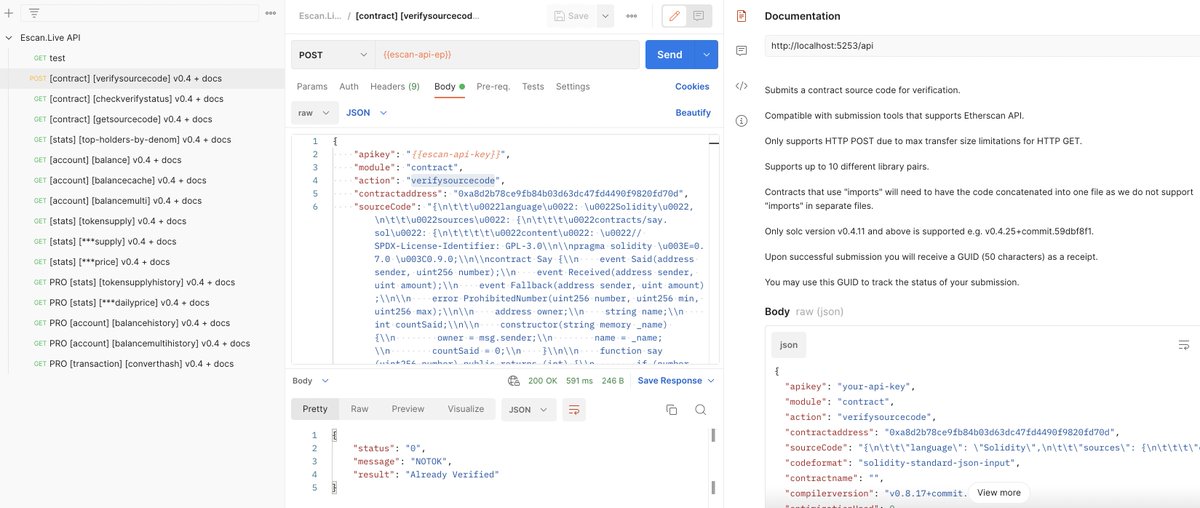The width and height of the screenshot is (1200, 508).
Task: Switch response view to Raw
Action: click(359, 409)
